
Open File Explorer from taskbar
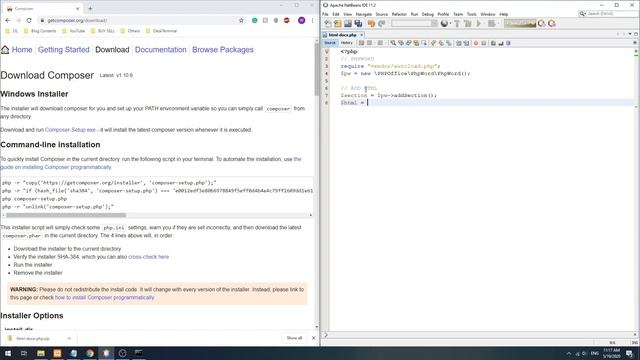(x=41, y=353)
